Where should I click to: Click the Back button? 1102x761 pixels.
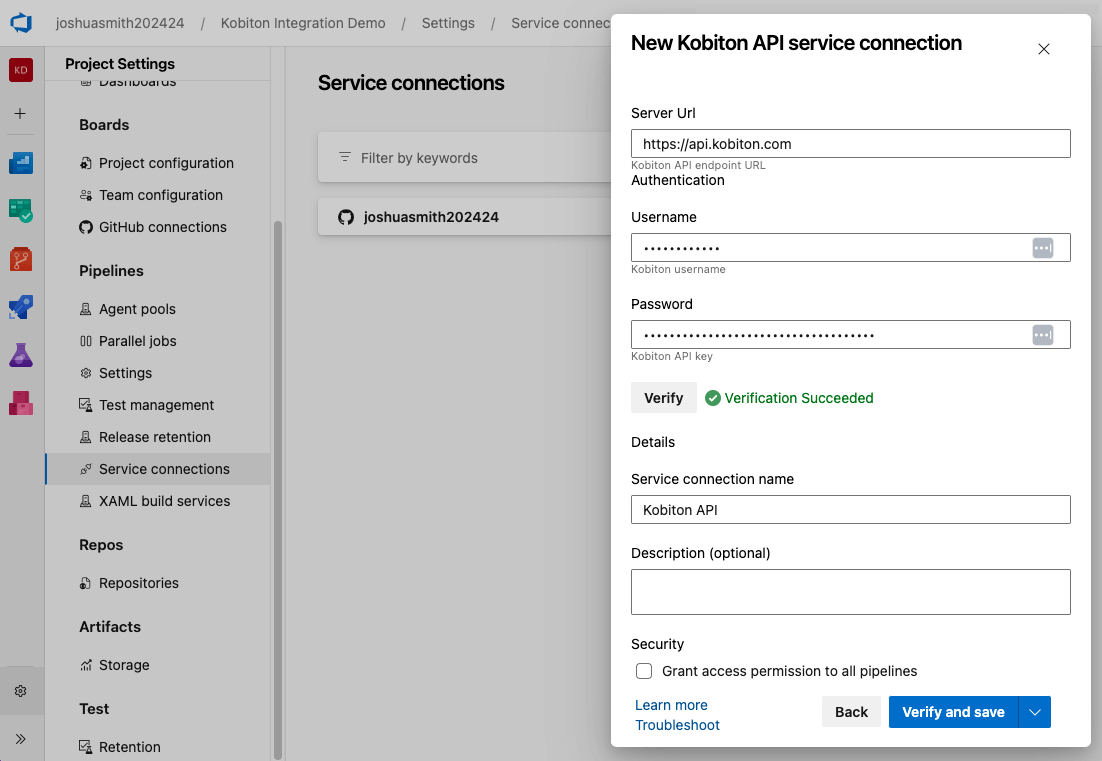(x=851, y=712)
